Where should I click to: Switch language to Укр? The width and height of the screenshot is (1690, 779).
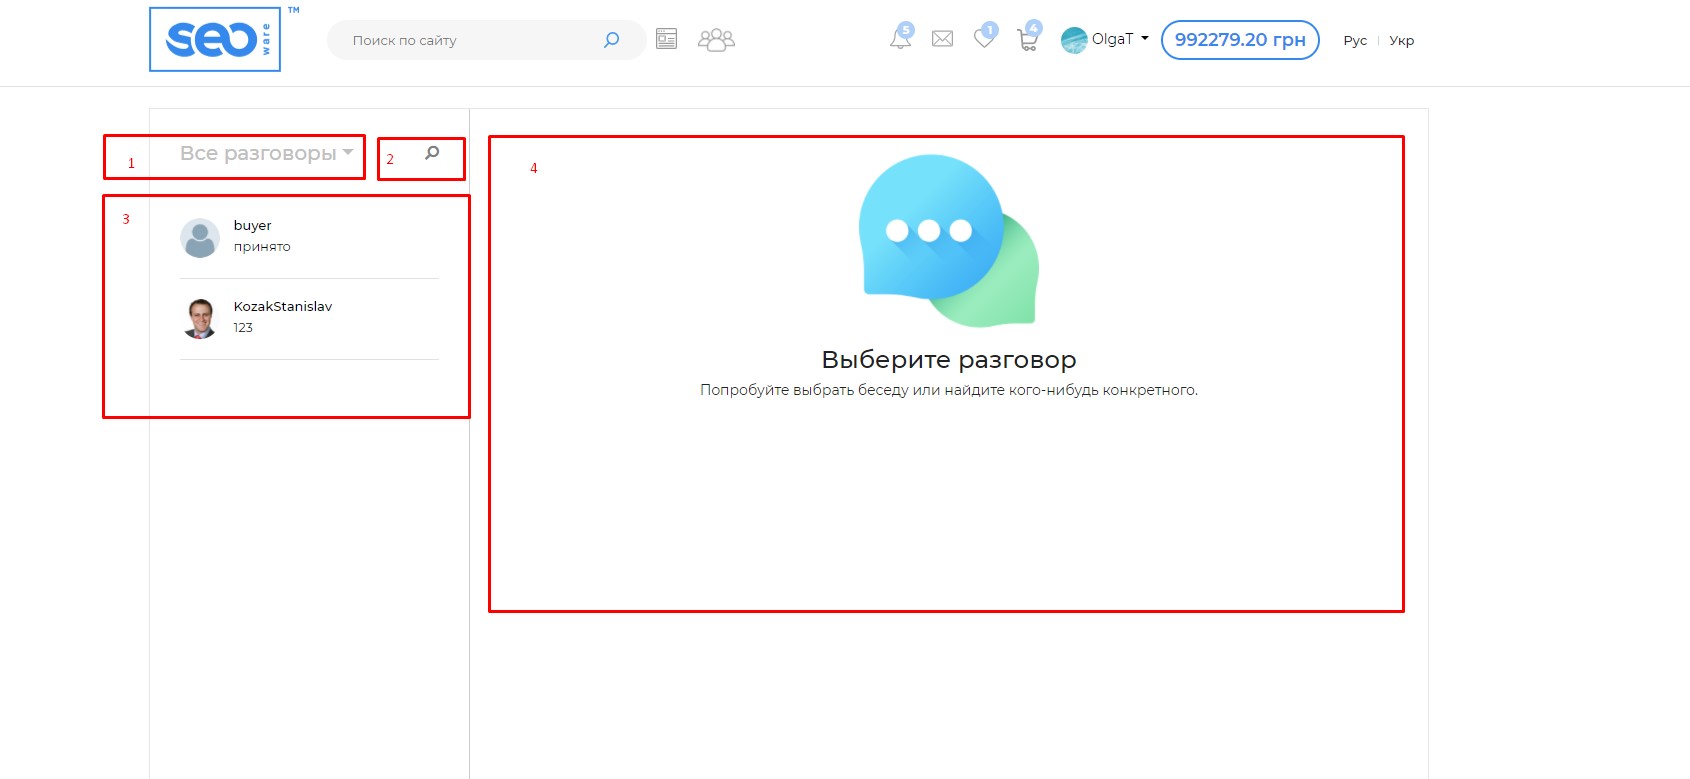coord(1401,41)
